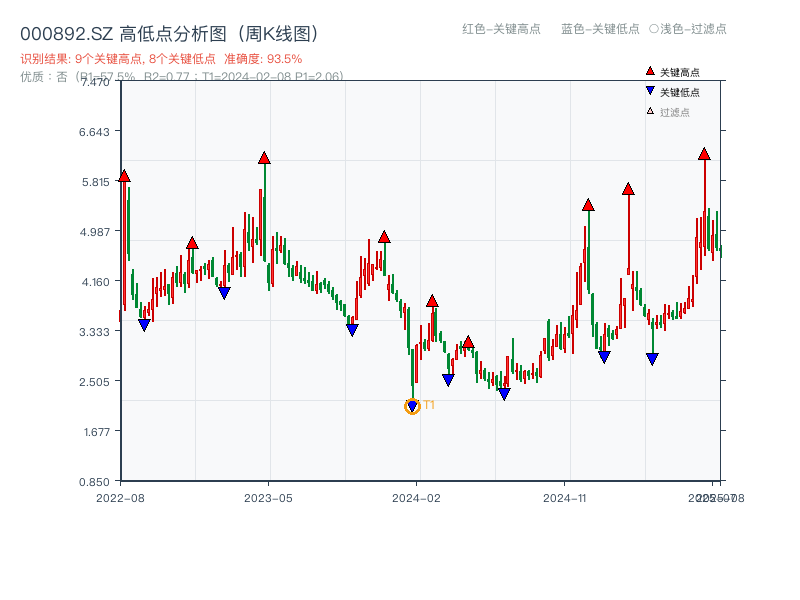Click the blue key-low marker at the deepest 2024 trough

503,394
